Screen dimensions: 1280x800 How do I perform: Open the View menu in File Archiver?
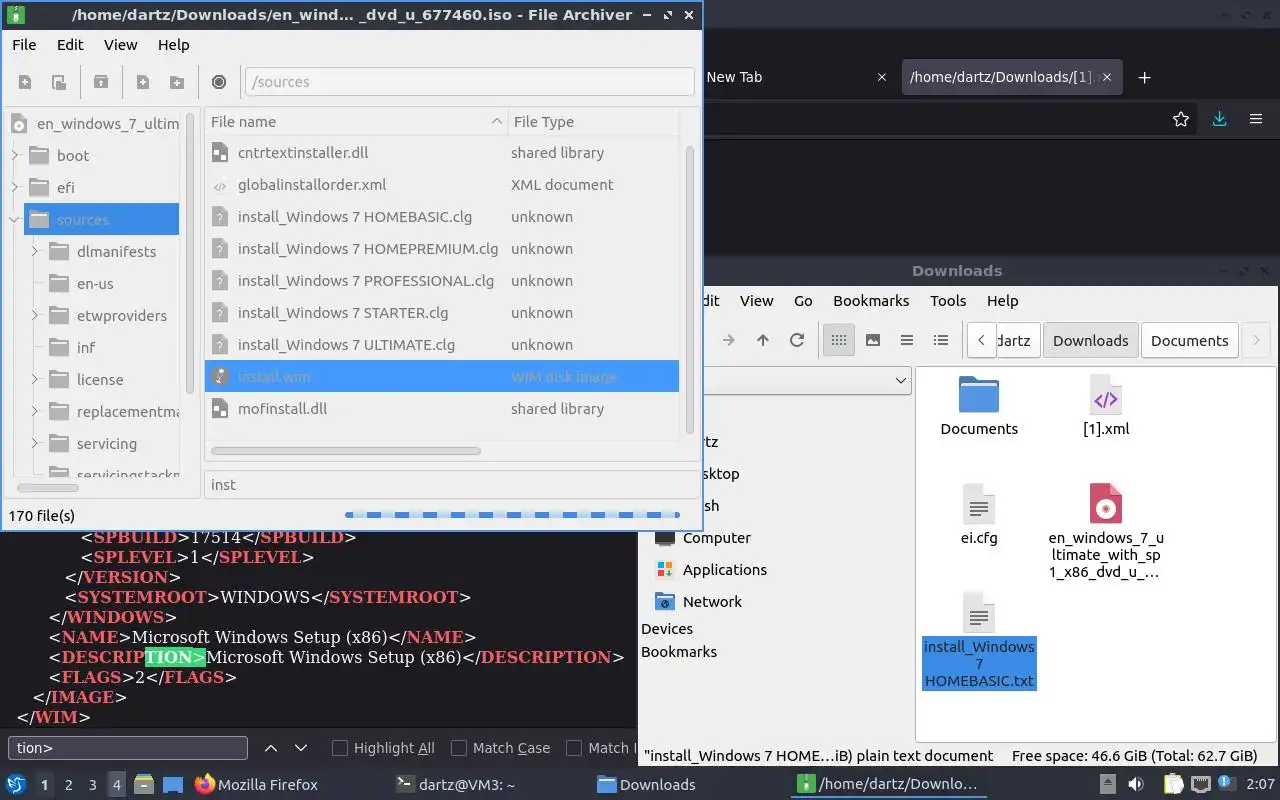(120, 45)
